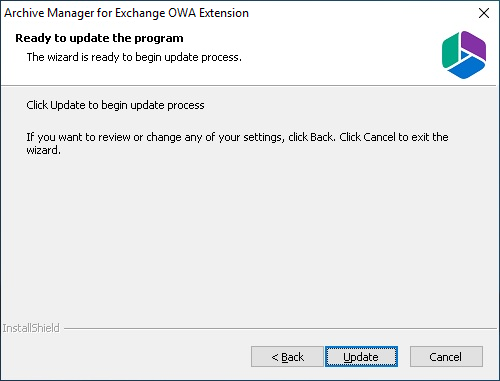The image size is (500, 381).
Task: Click the green segment of the logo
Action: tap(450, 50)
